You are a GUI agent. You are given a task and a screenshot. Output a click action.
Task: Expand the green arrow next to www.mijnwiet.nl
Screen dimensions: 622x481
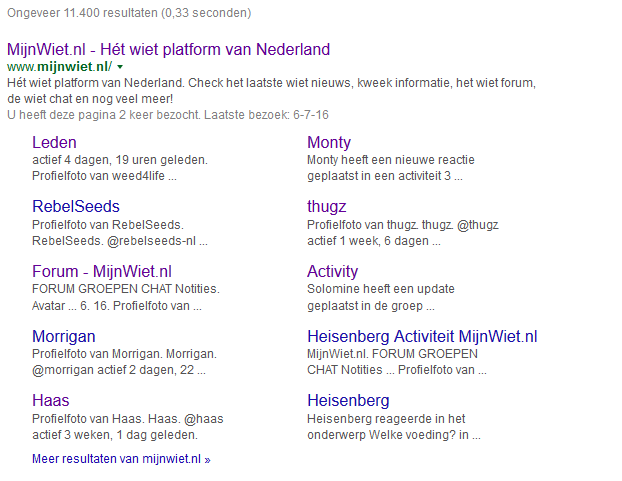pos(120,67)
